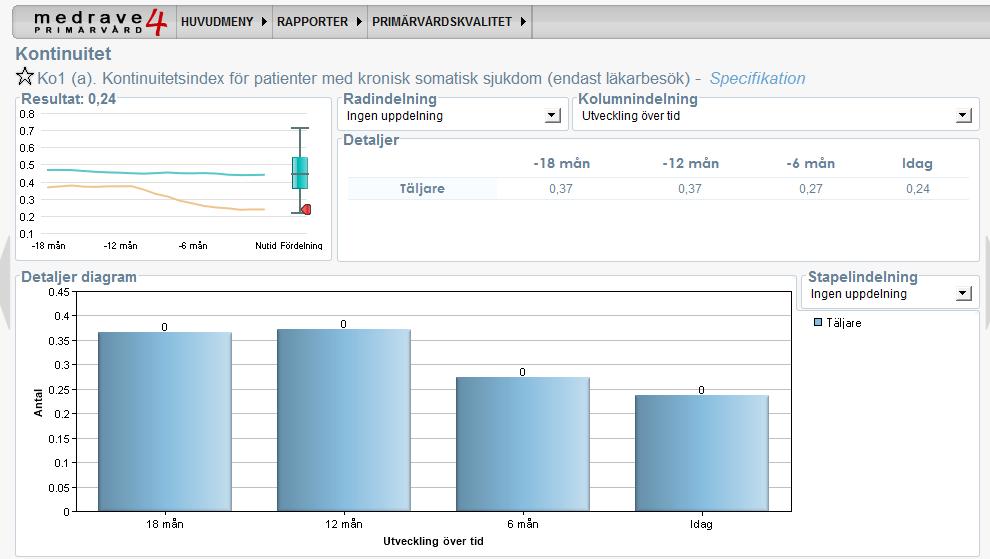The height and width of the screenshot is (559, 990).
Task: Click the Täljare legend color swatch
Action: tap(818, 322)
